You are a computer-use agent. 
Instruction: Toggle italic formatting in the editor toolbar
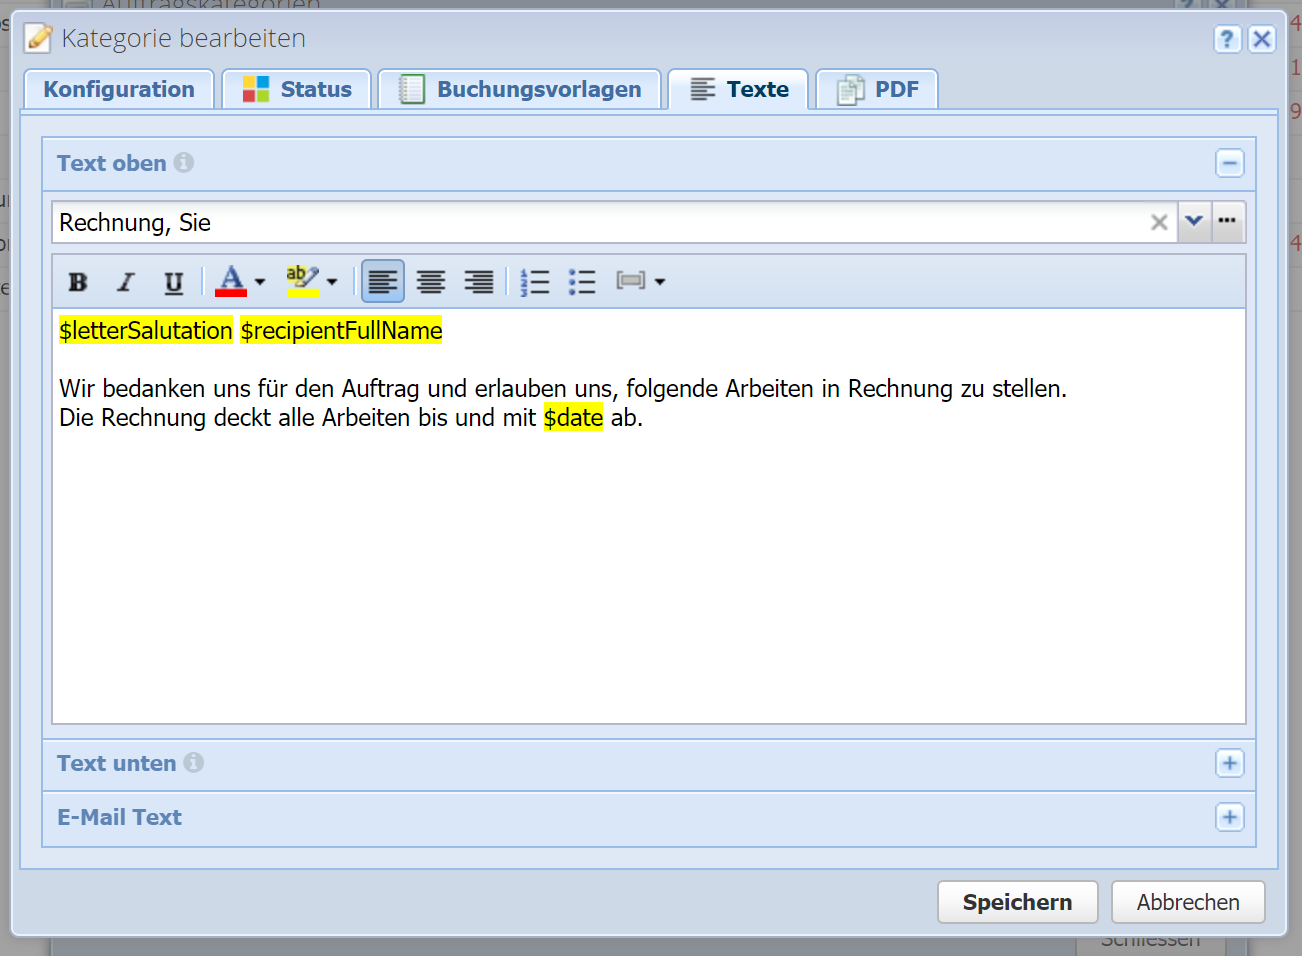coord(126,282)
